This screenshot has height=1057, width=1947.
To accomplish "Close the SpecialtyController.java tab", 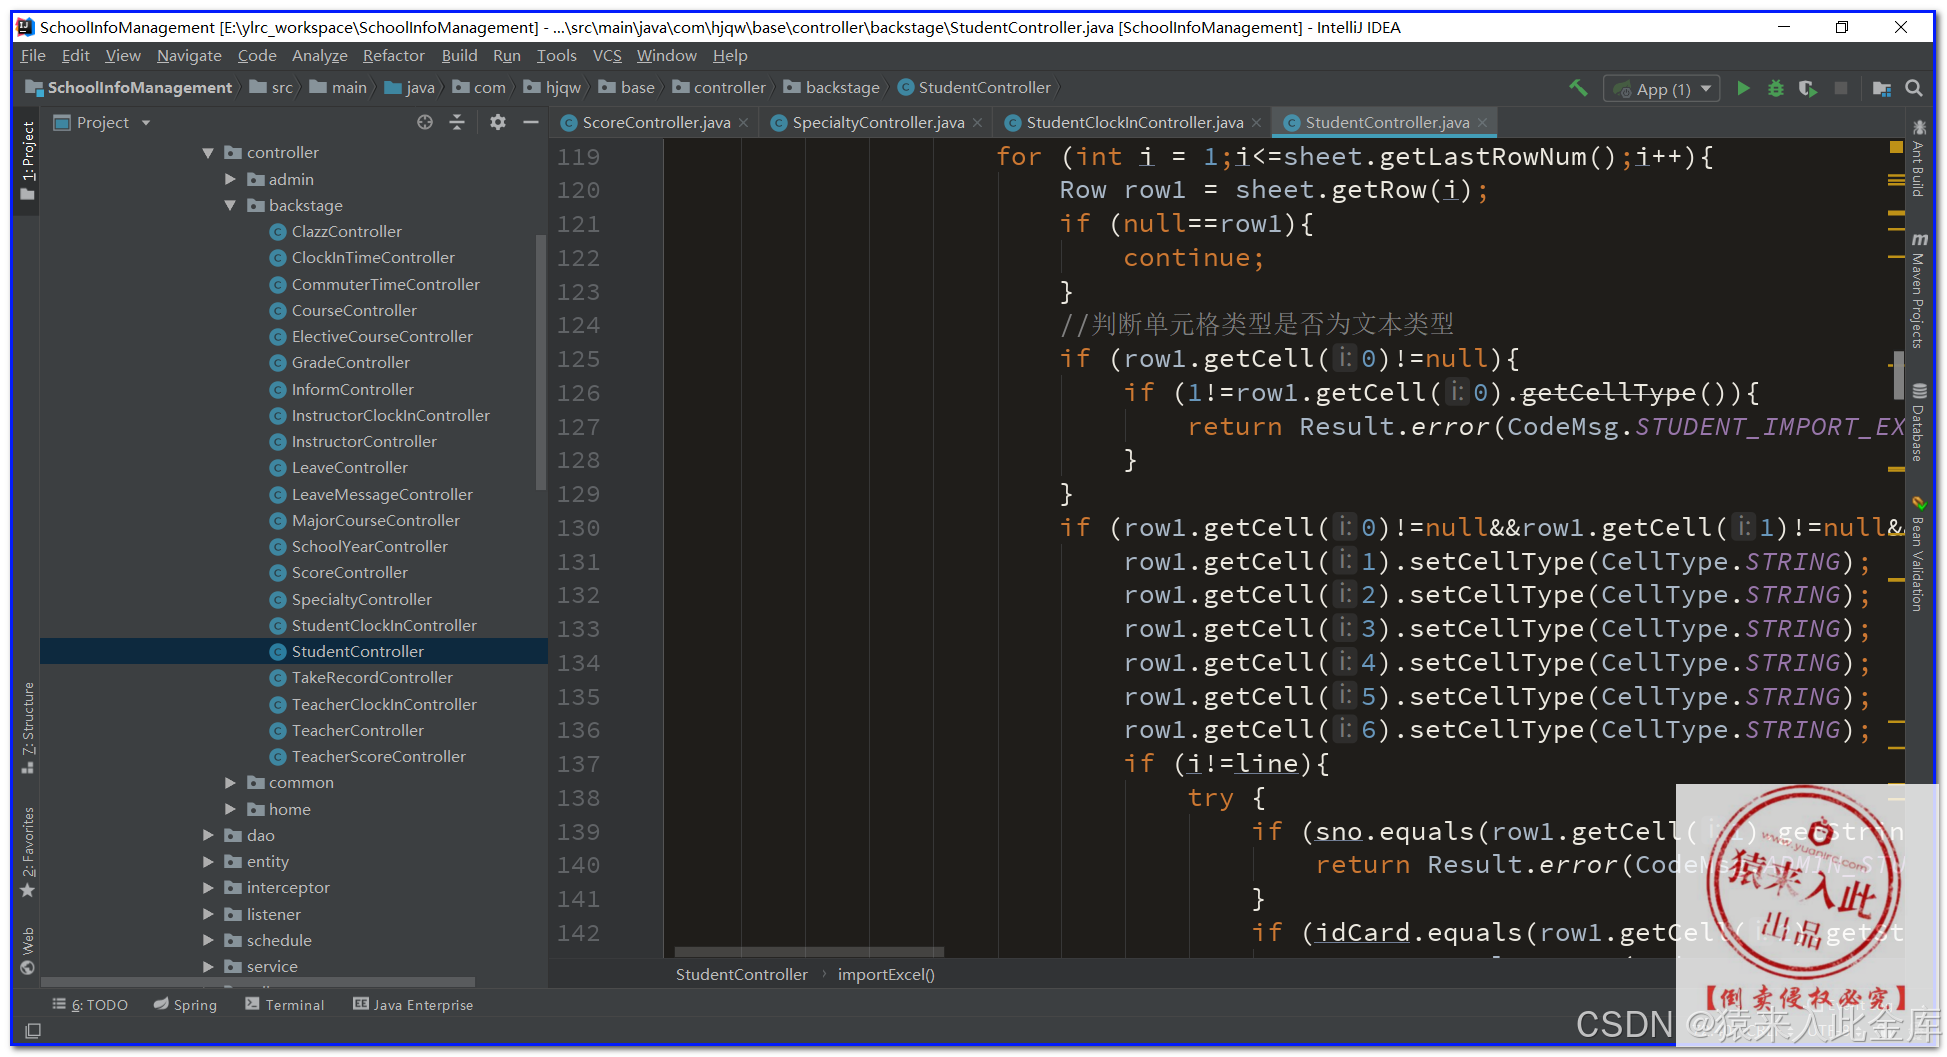I will [x=978, y=123].
